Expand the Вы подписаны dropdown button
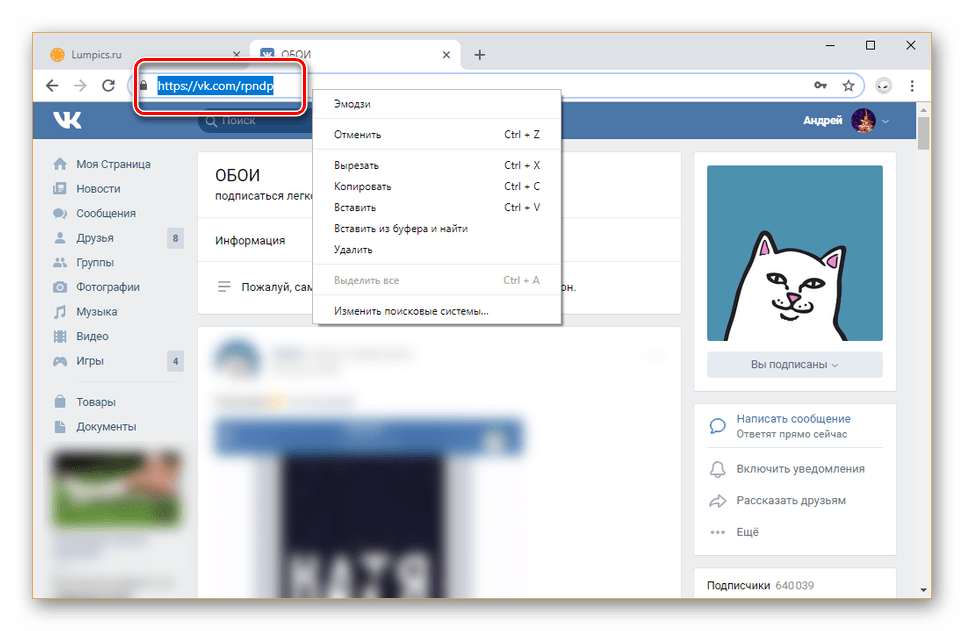Viewport: 964px width, 631px height. click(794, 365)
